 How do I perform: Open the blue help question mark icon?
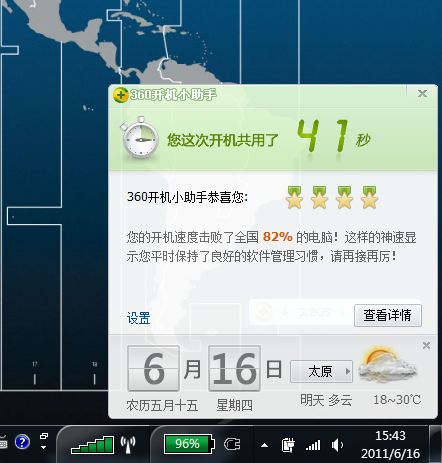(22, 442)
